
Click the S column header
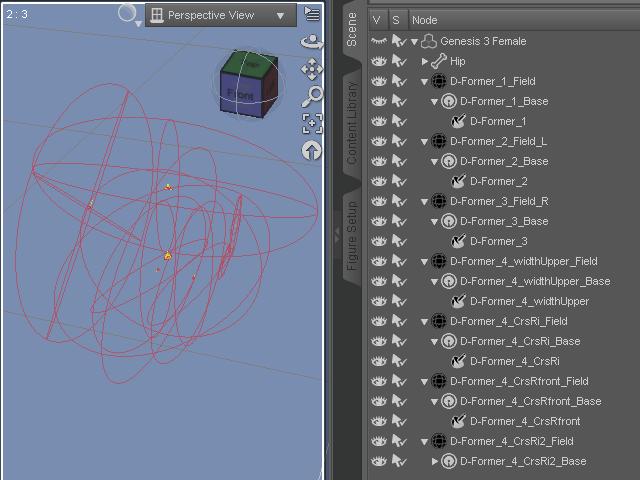pyautogui.click(x=397, y=20)
